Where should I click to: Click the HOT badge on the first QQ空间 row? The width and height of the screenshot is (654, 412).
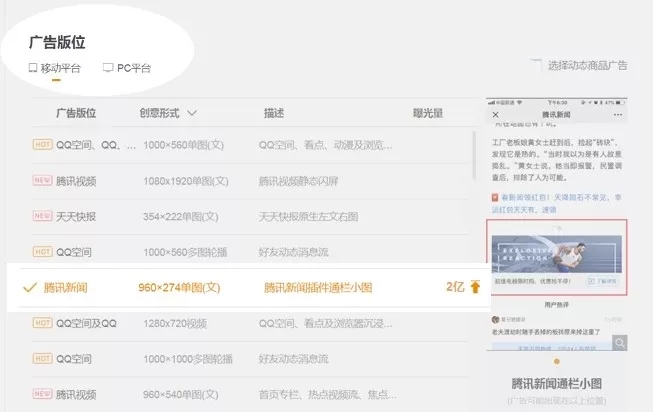(42, 145)
